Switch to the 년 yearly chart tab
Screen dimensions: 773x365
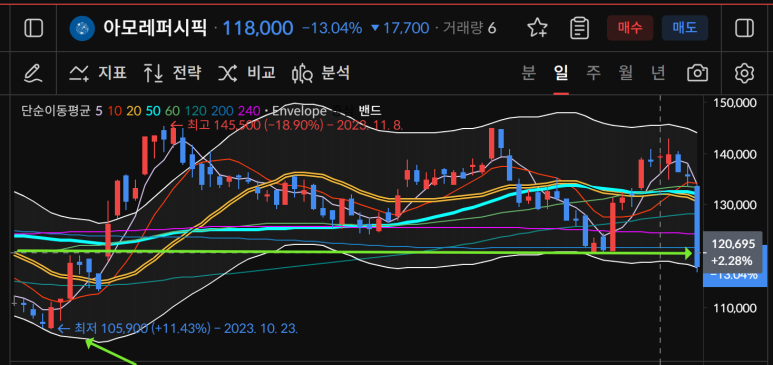pyautogui.click(x=658, y=73)
